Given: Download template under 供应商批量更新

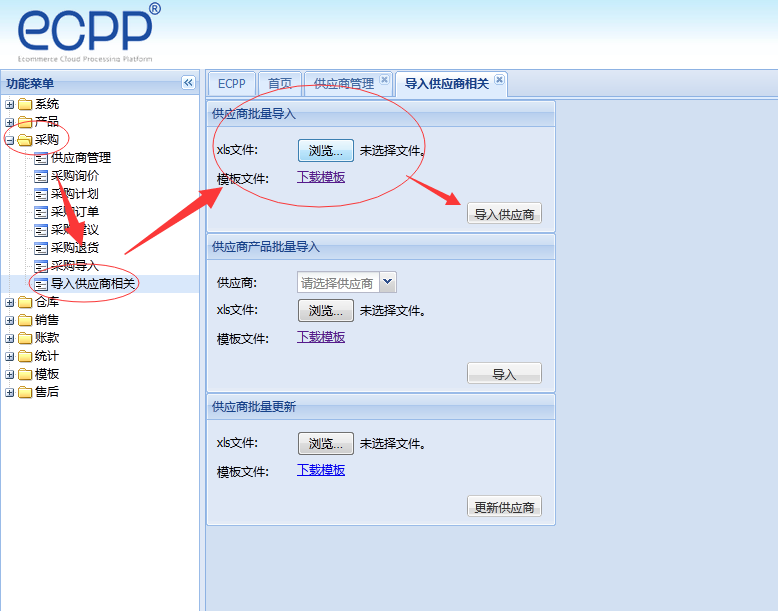Looking at the screenshot, I should (x=321, y=470).
